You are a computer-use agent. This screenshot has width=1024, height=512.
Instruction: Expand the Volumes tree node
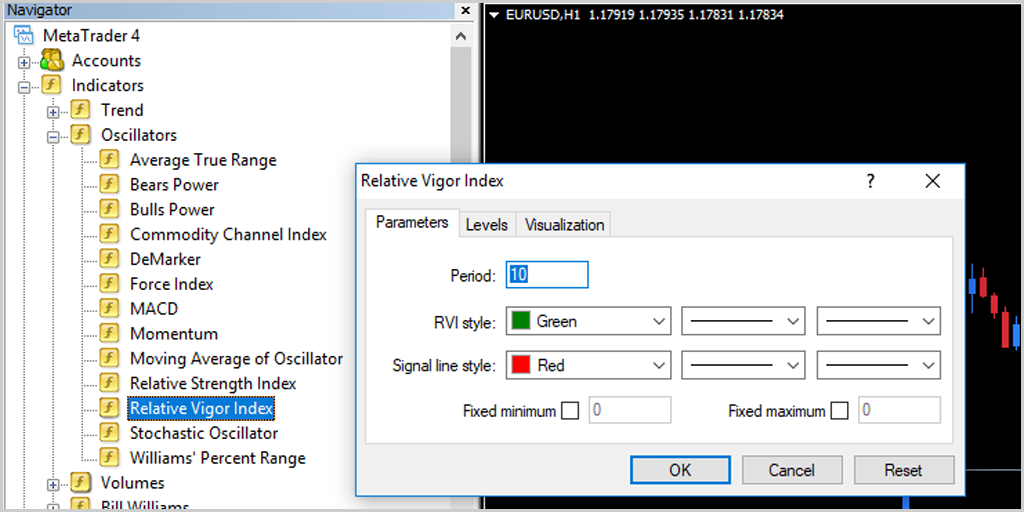54,485
